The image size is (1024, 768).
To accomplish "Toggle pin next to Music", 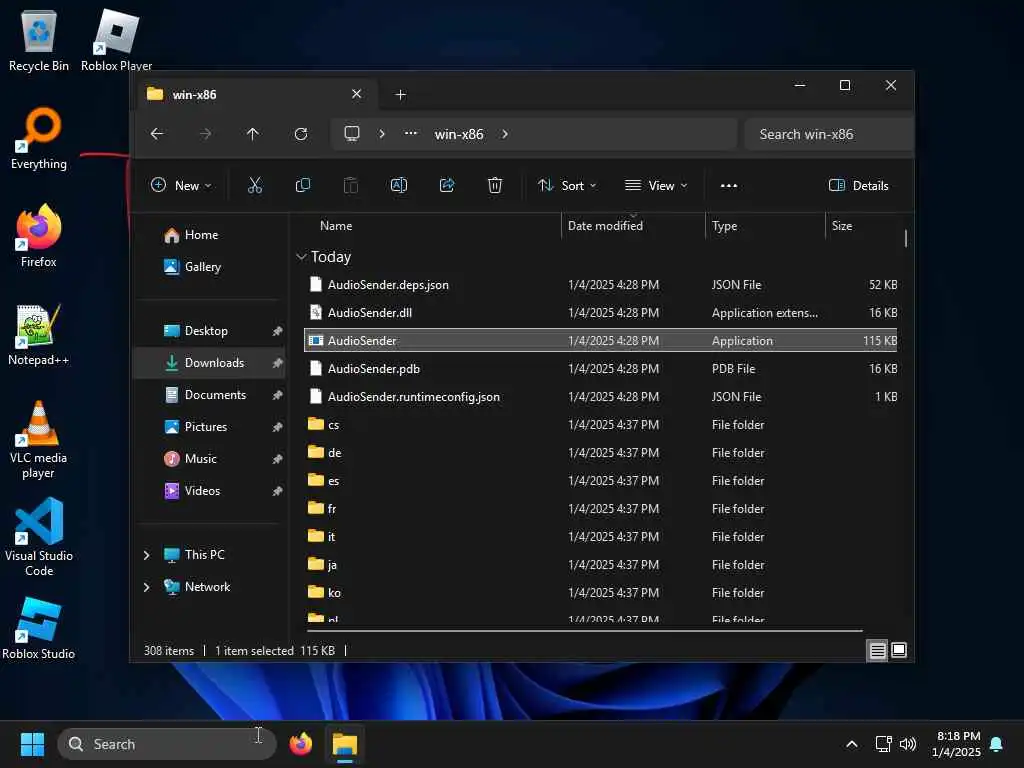I will (278, 459).
